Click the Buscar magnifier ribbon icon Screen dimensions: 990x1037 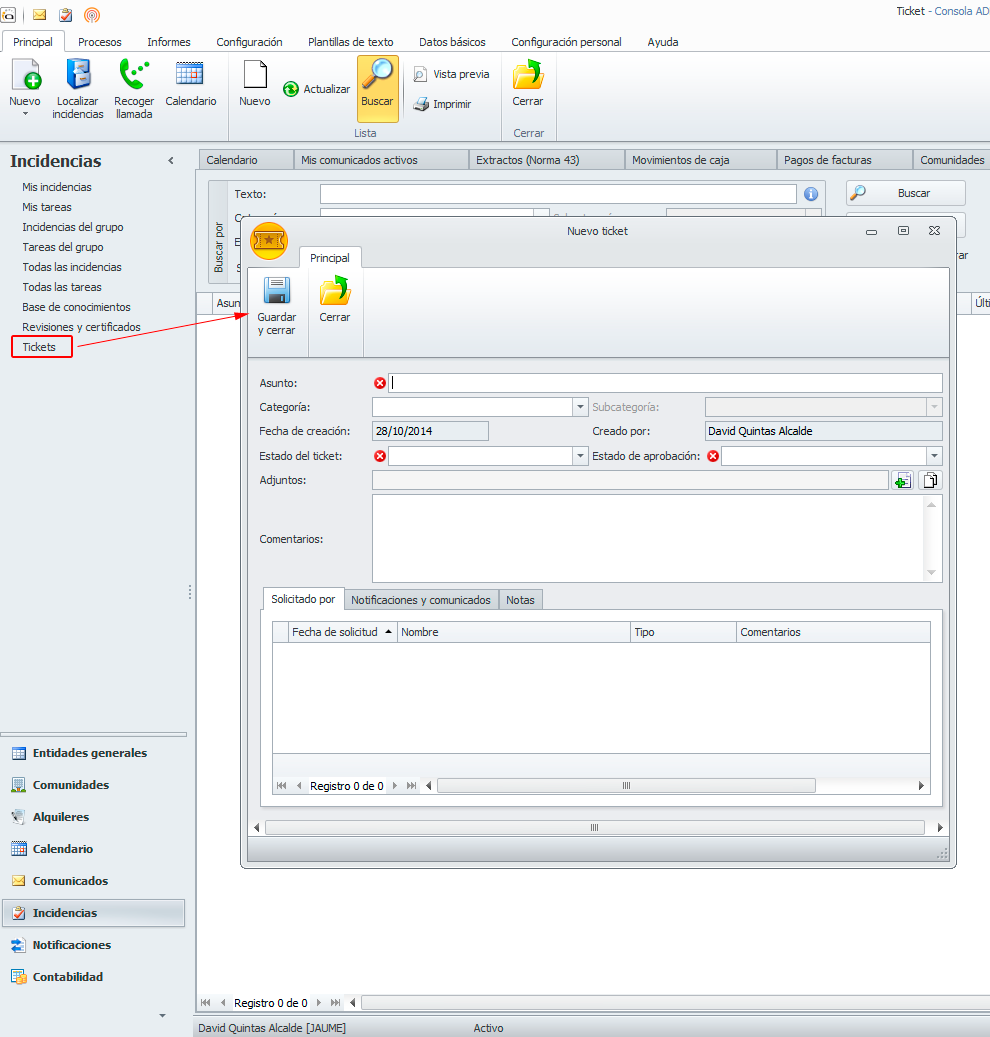point(378,75)
